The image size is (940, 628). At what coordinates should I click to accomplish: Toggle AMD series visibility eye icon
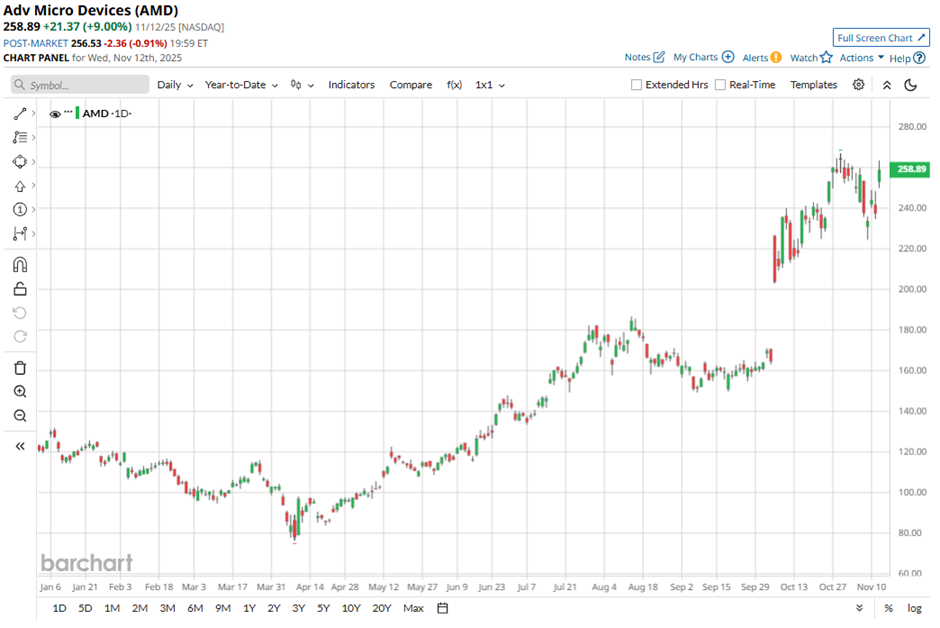click(55, 114)
